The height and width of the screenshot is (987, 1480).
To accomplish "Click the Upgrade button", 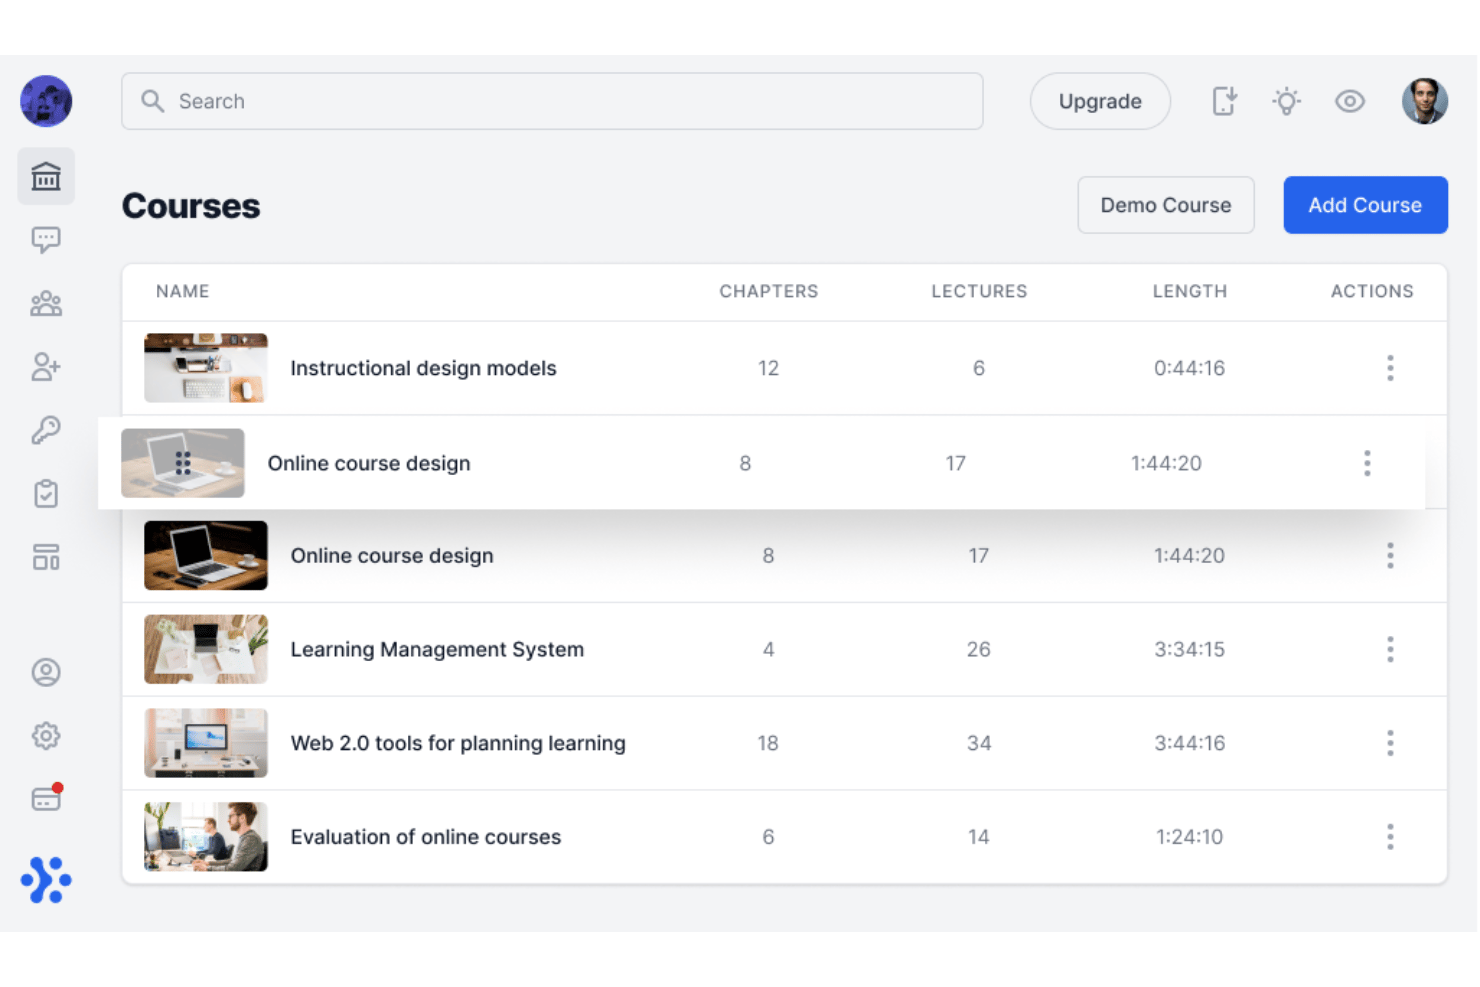I will [1100, 101].
